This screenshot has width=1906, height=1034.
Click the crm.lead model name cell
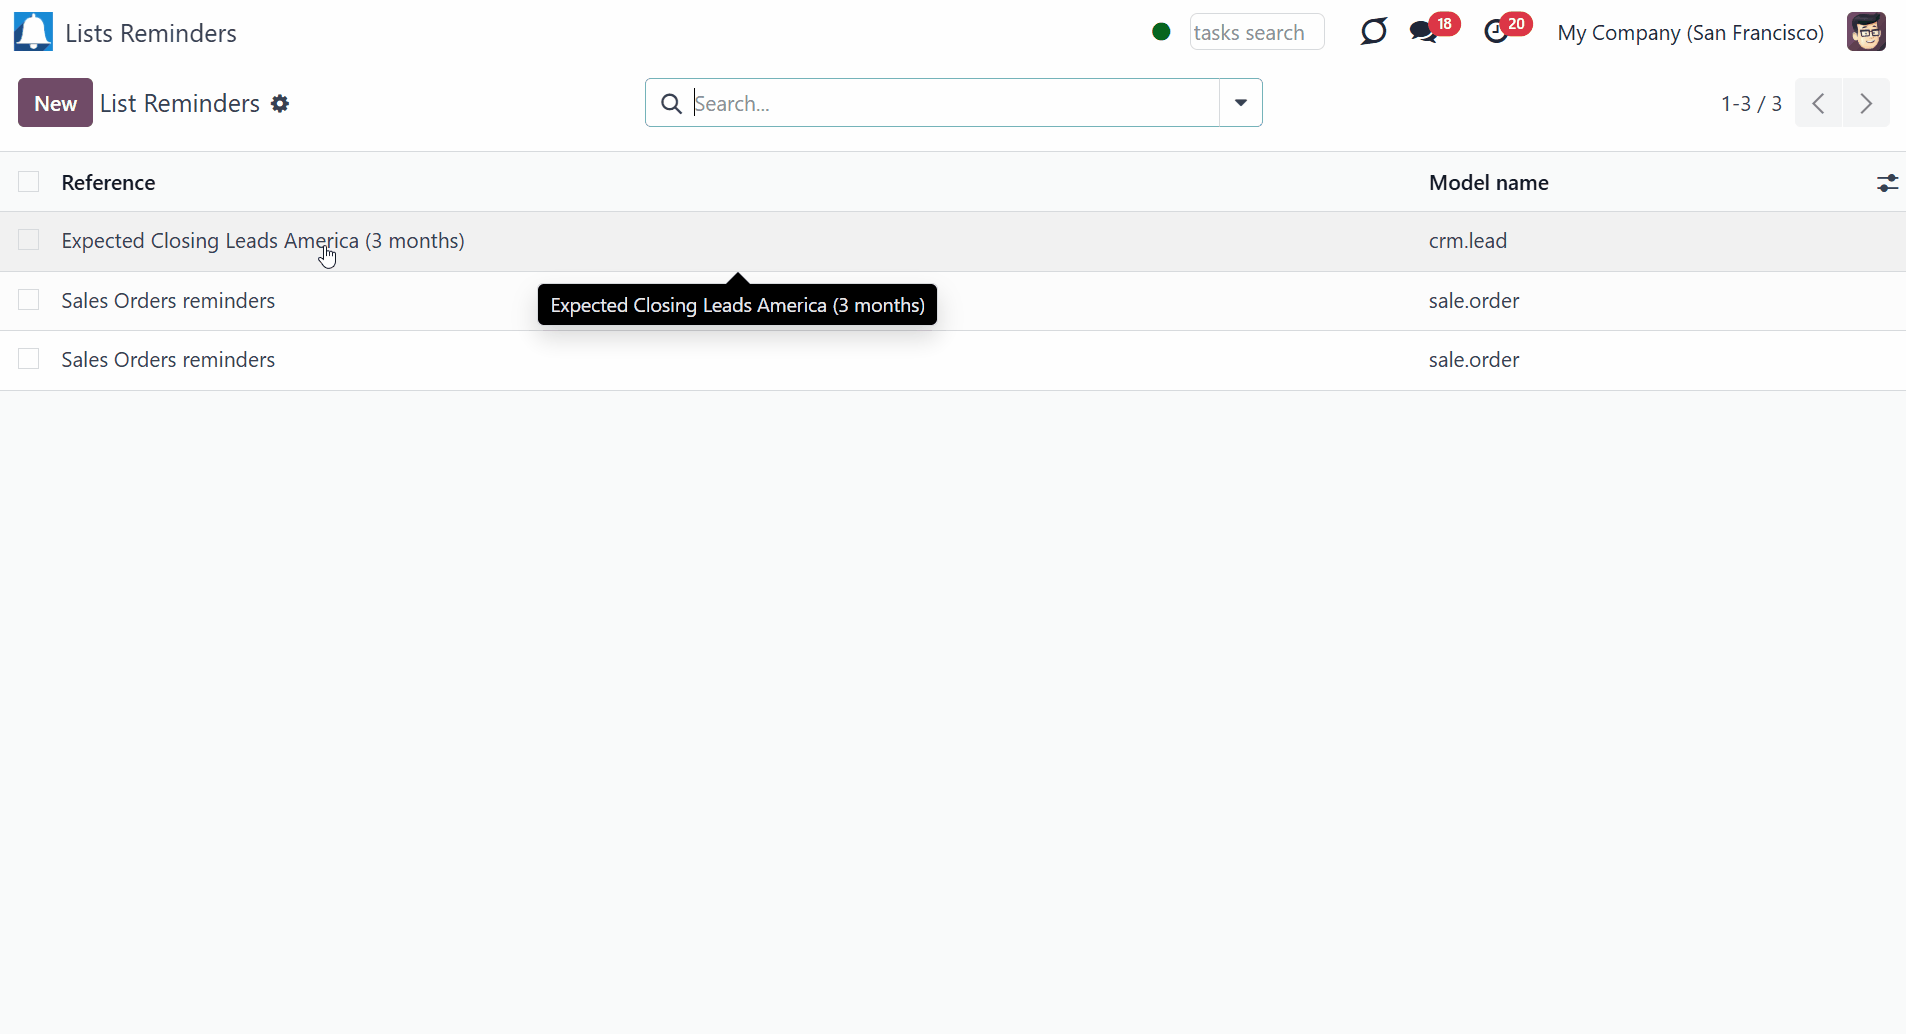tap(1467, 241)
